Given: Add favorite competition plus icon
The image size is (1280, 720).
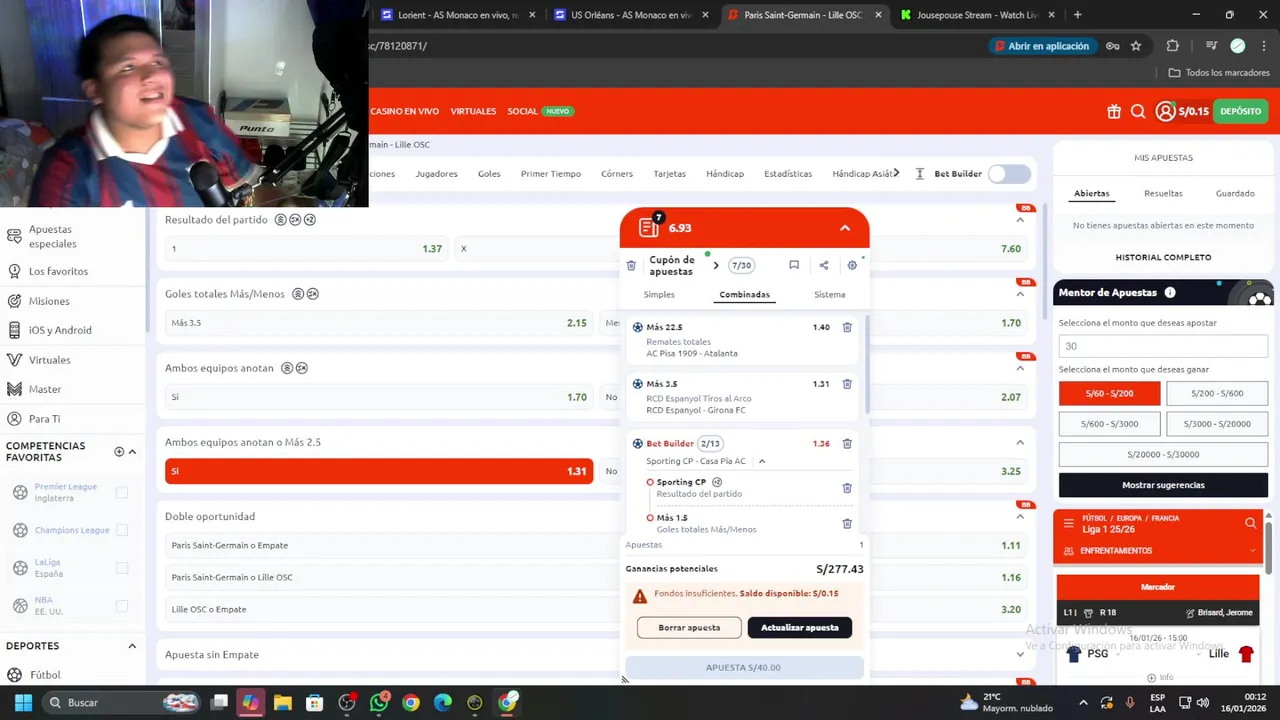Looking at the screenshot, I should coord(119,452).
